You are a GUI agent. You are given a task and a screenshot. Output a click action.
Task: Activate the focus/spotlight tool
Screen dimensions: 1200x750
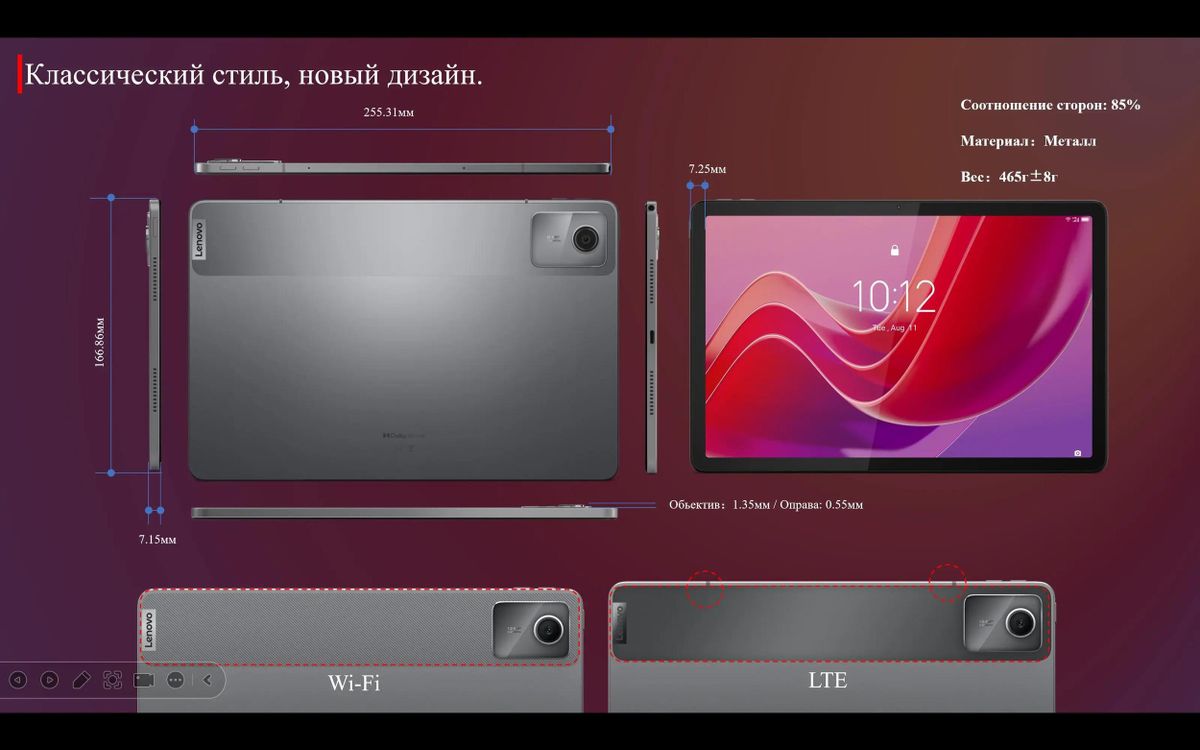click(x=113, y=680)
